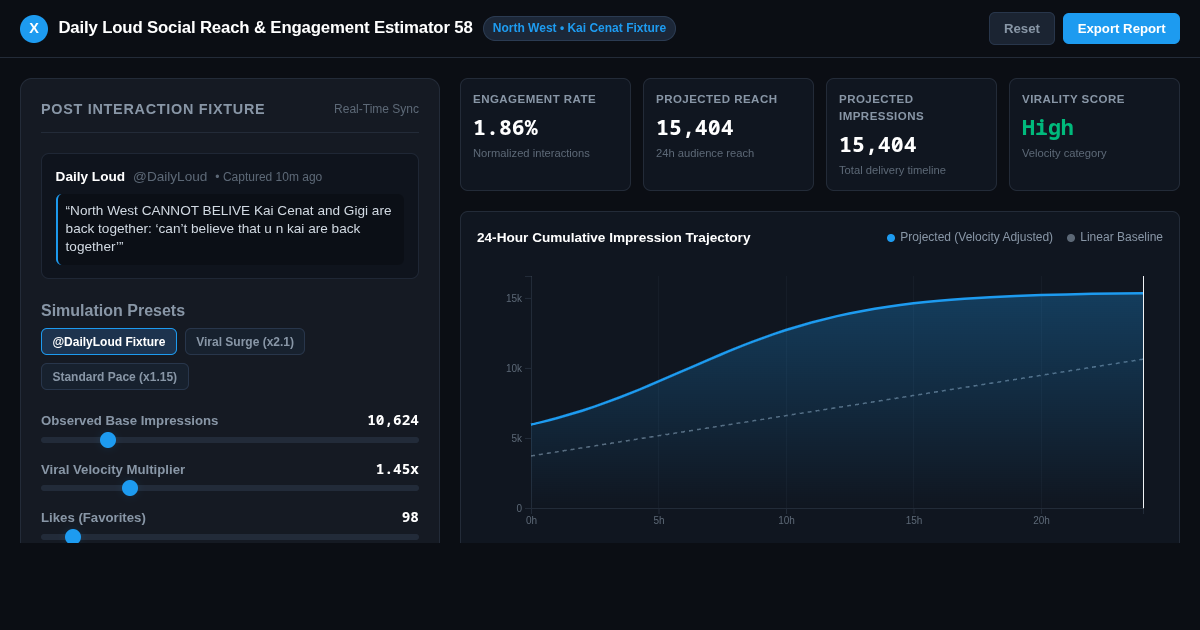Click the Reset button
The height and width of the screenshot is (630, 1200).
(1022, 28)
